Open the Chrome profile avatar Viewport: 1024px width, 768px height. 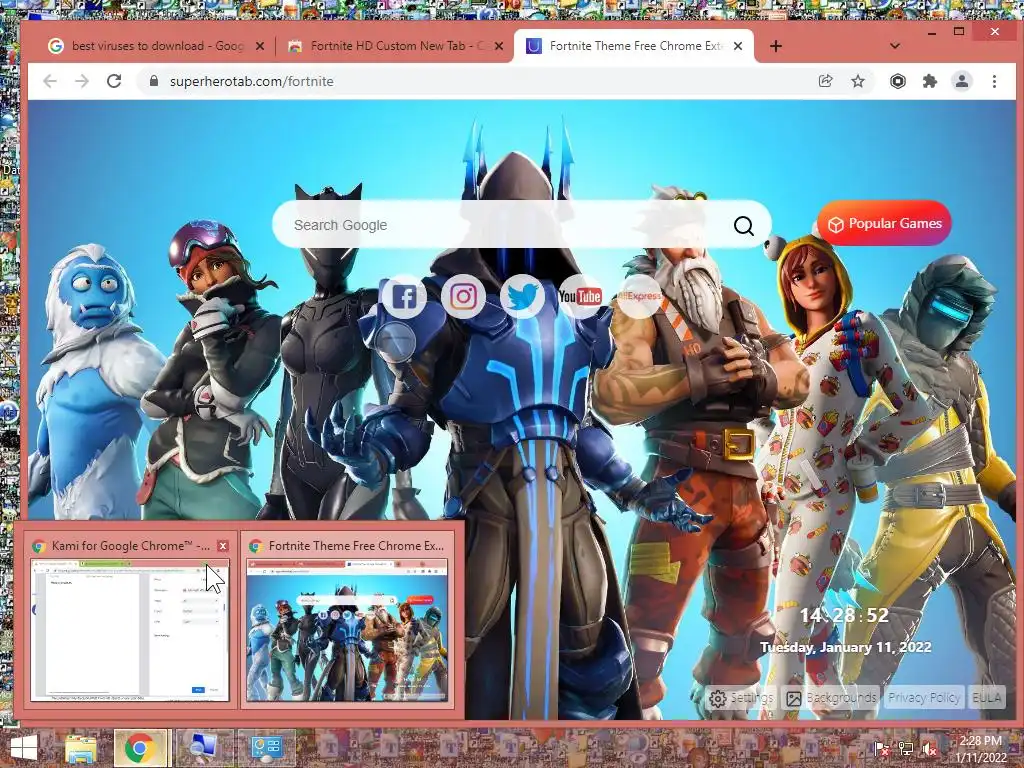pos(962,81)
